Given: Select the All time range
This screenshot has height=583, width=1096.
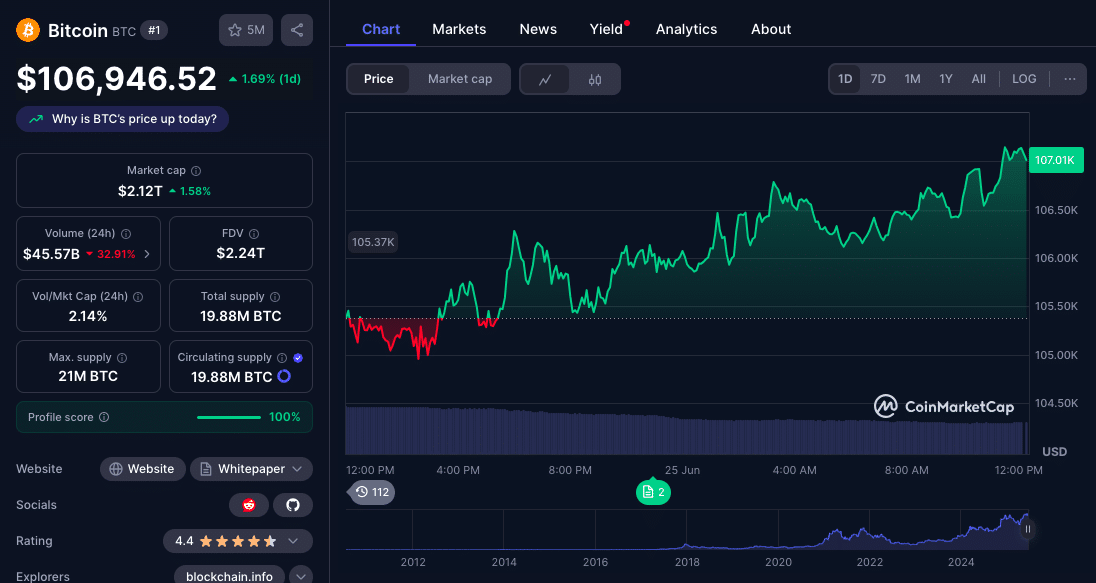Looking at the screenshot, I should (x=979, y=79).
